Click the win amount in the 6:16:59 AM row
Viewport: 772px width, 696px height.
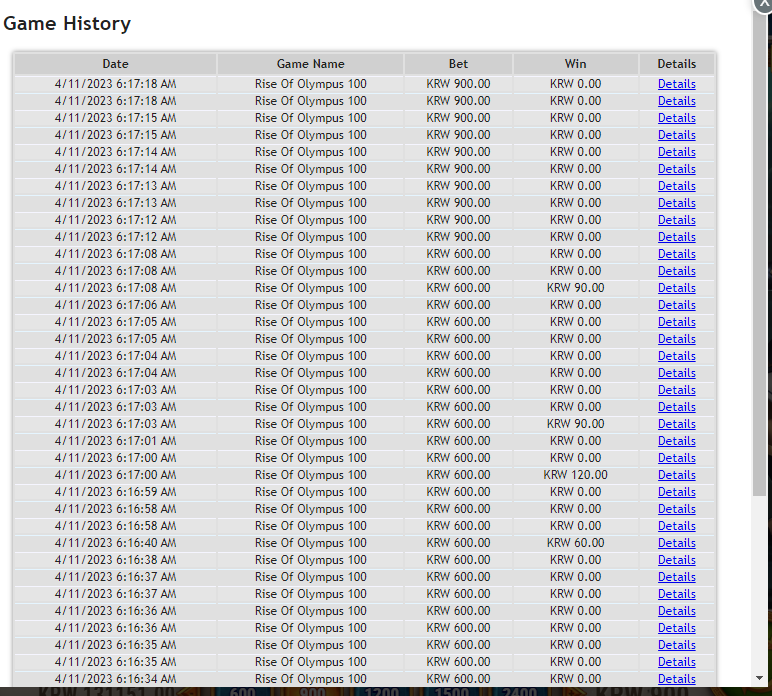coord(575,492)
